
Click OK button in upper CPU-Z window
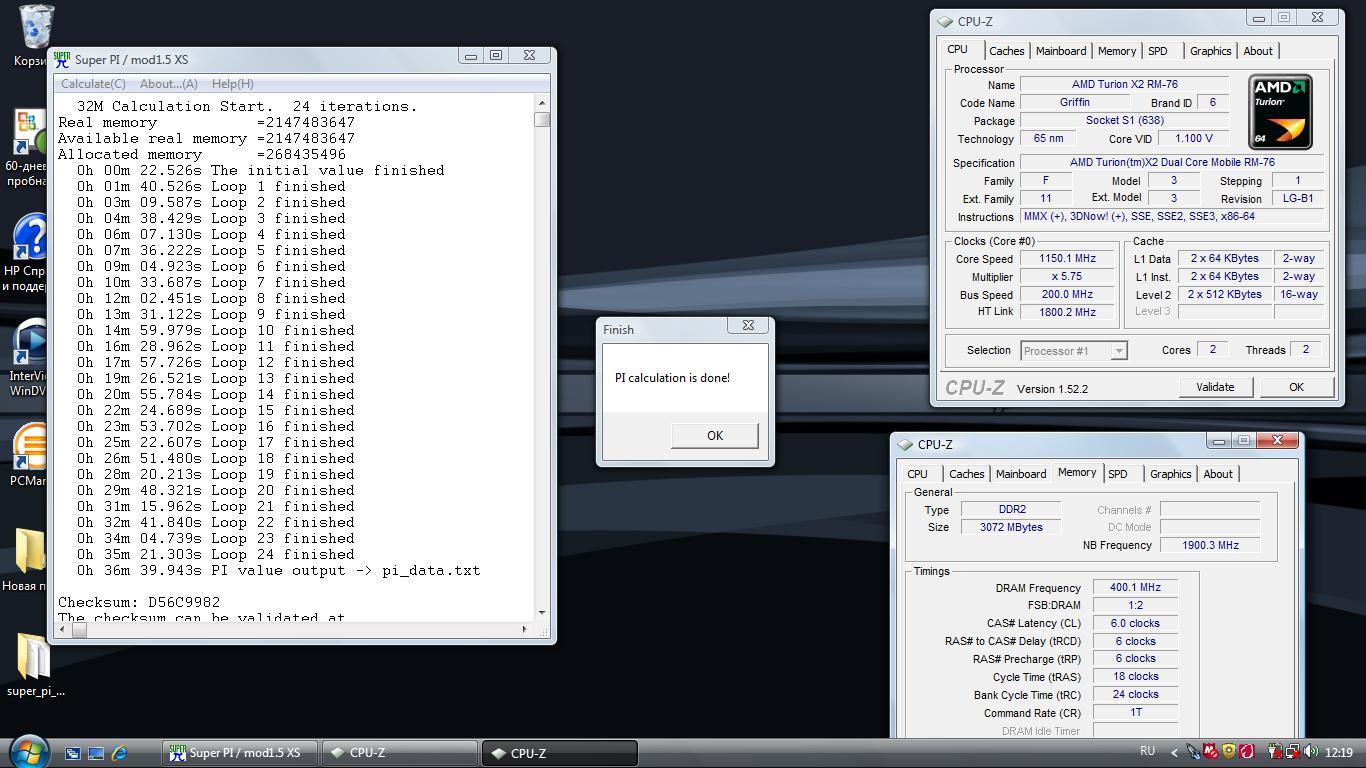tap(1296, 387)
